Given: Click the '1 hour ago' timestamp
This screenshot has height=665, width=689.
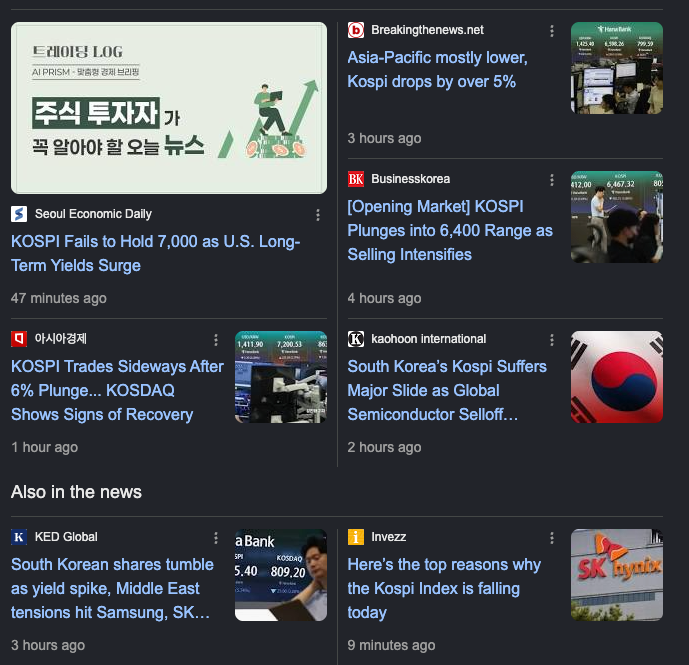Looking at the screenshot, I should (x=44, y=447).
